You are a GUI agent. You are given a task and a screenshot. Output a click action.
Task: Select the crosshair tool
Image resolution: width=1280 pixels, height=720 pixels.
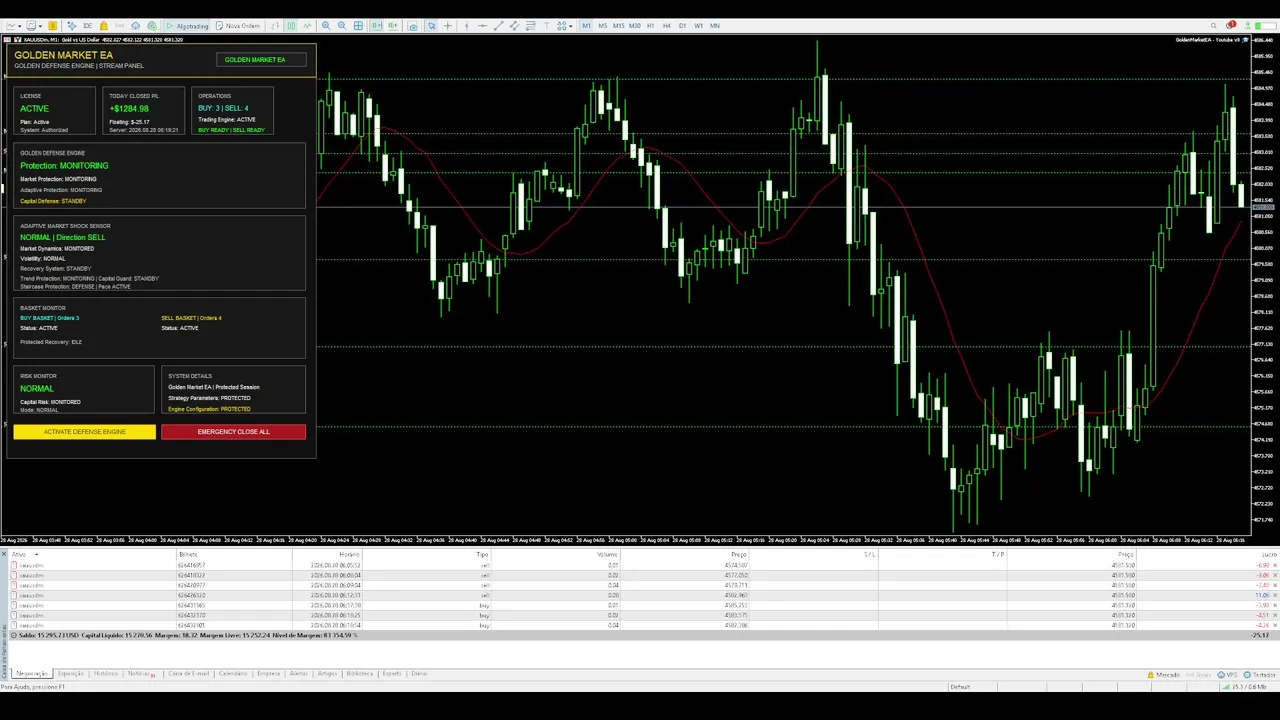448,26
